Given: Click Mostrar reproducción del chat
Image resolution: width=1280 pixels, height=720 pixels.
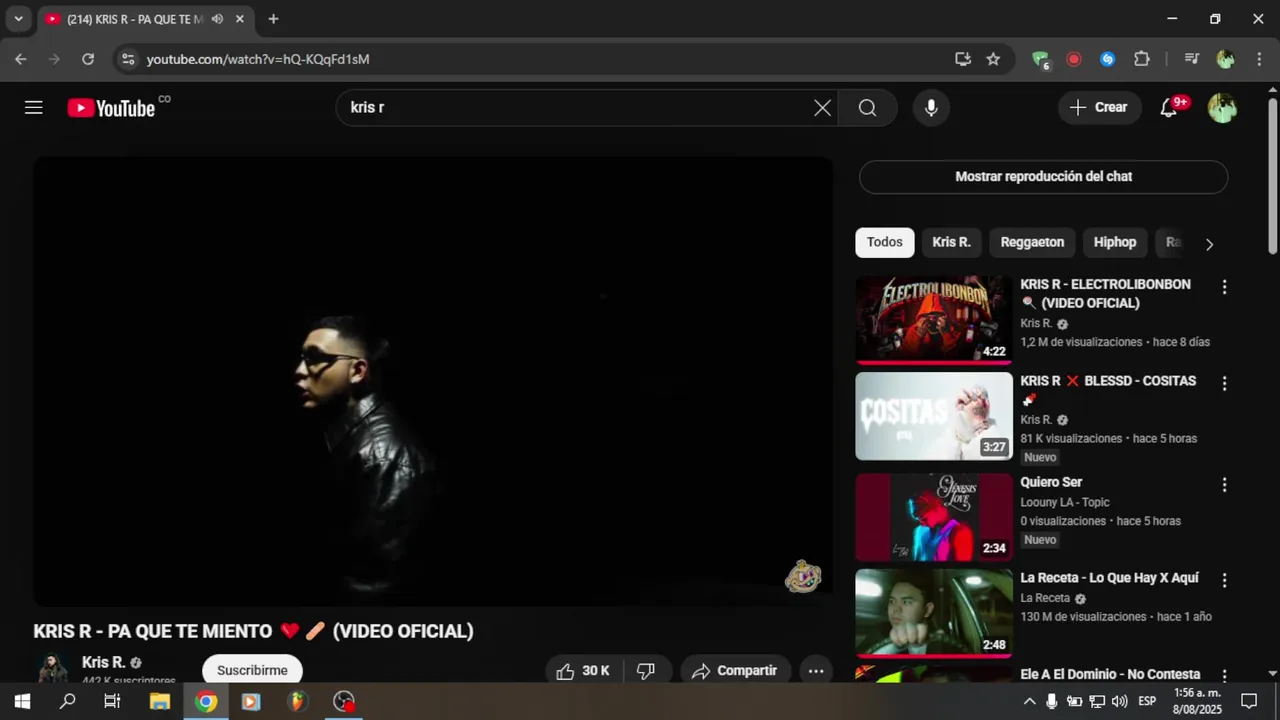Looking at the screenshot, I should 1043,177.
